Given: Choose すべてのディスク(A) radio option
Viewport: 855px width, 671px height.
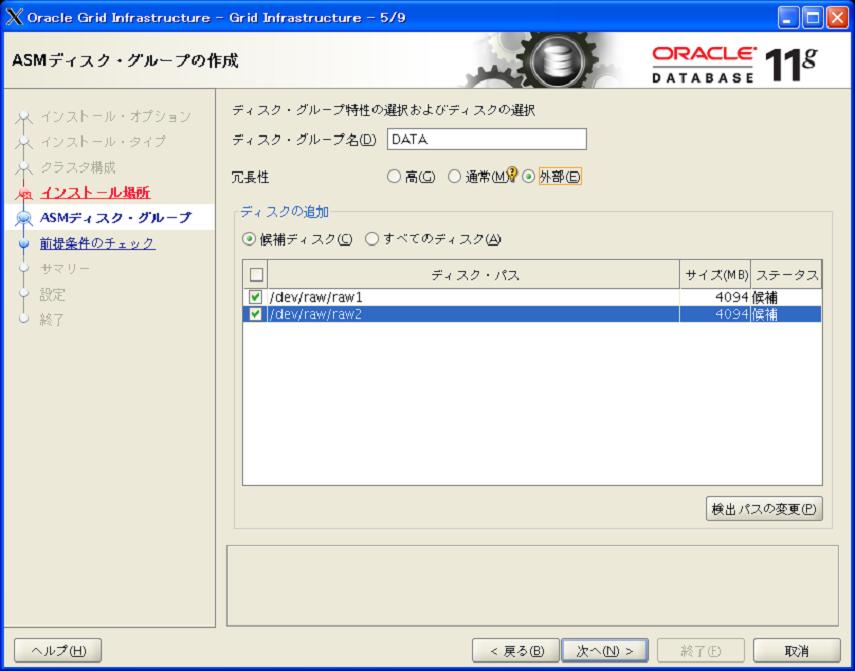Looking at the screenshot, I should 372,239.
